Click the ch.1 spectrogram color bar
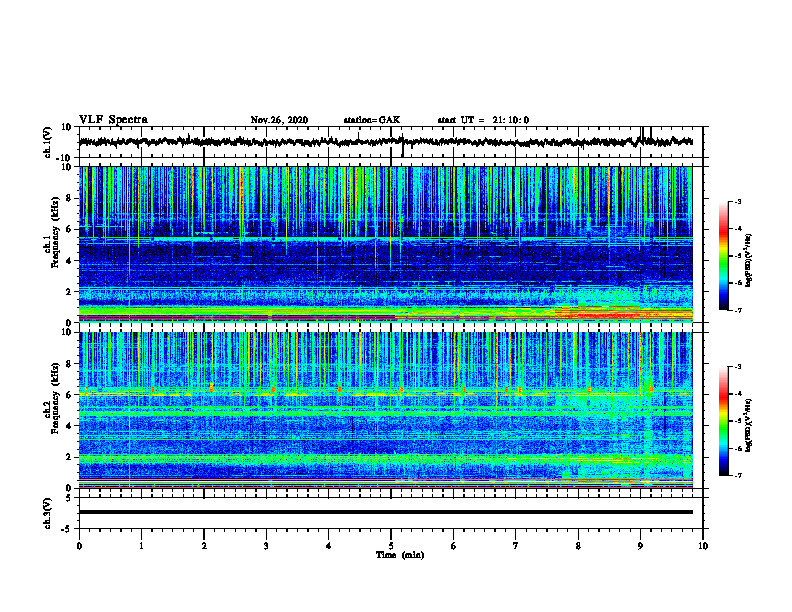 pos(723,256)
